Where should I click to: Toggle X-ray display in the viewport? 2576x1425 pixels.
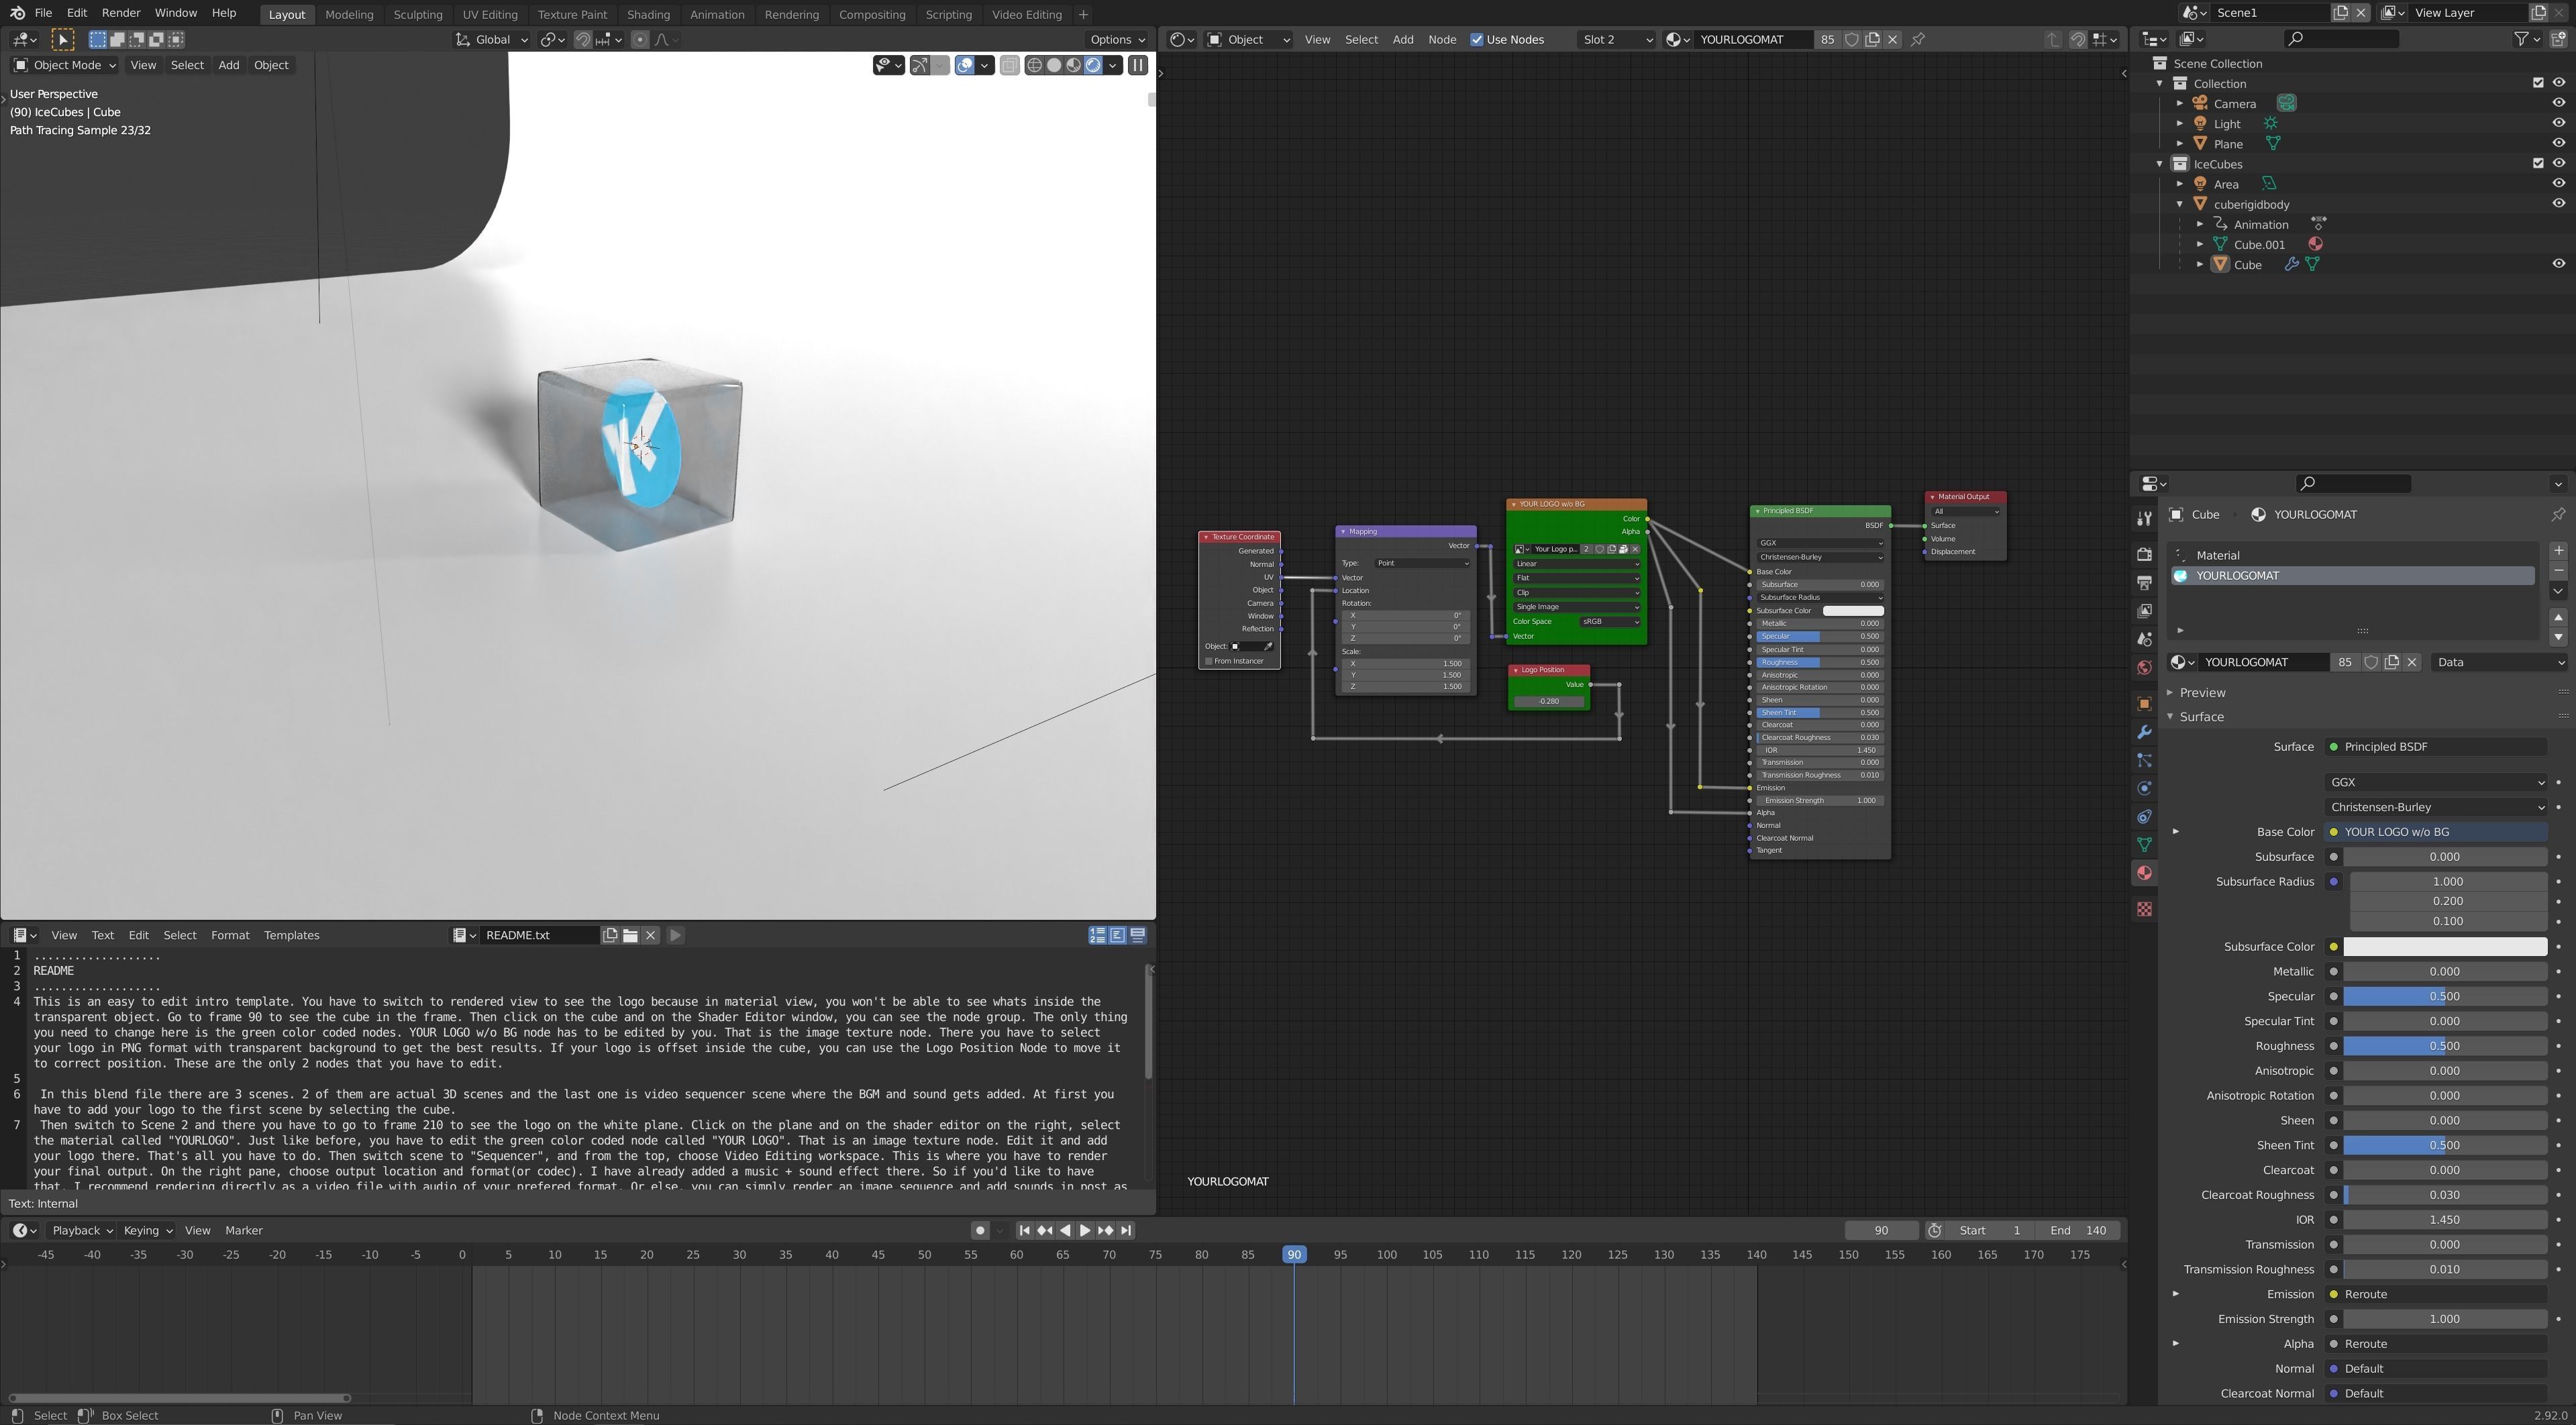pyautogui.click(x=1009, y=65)
